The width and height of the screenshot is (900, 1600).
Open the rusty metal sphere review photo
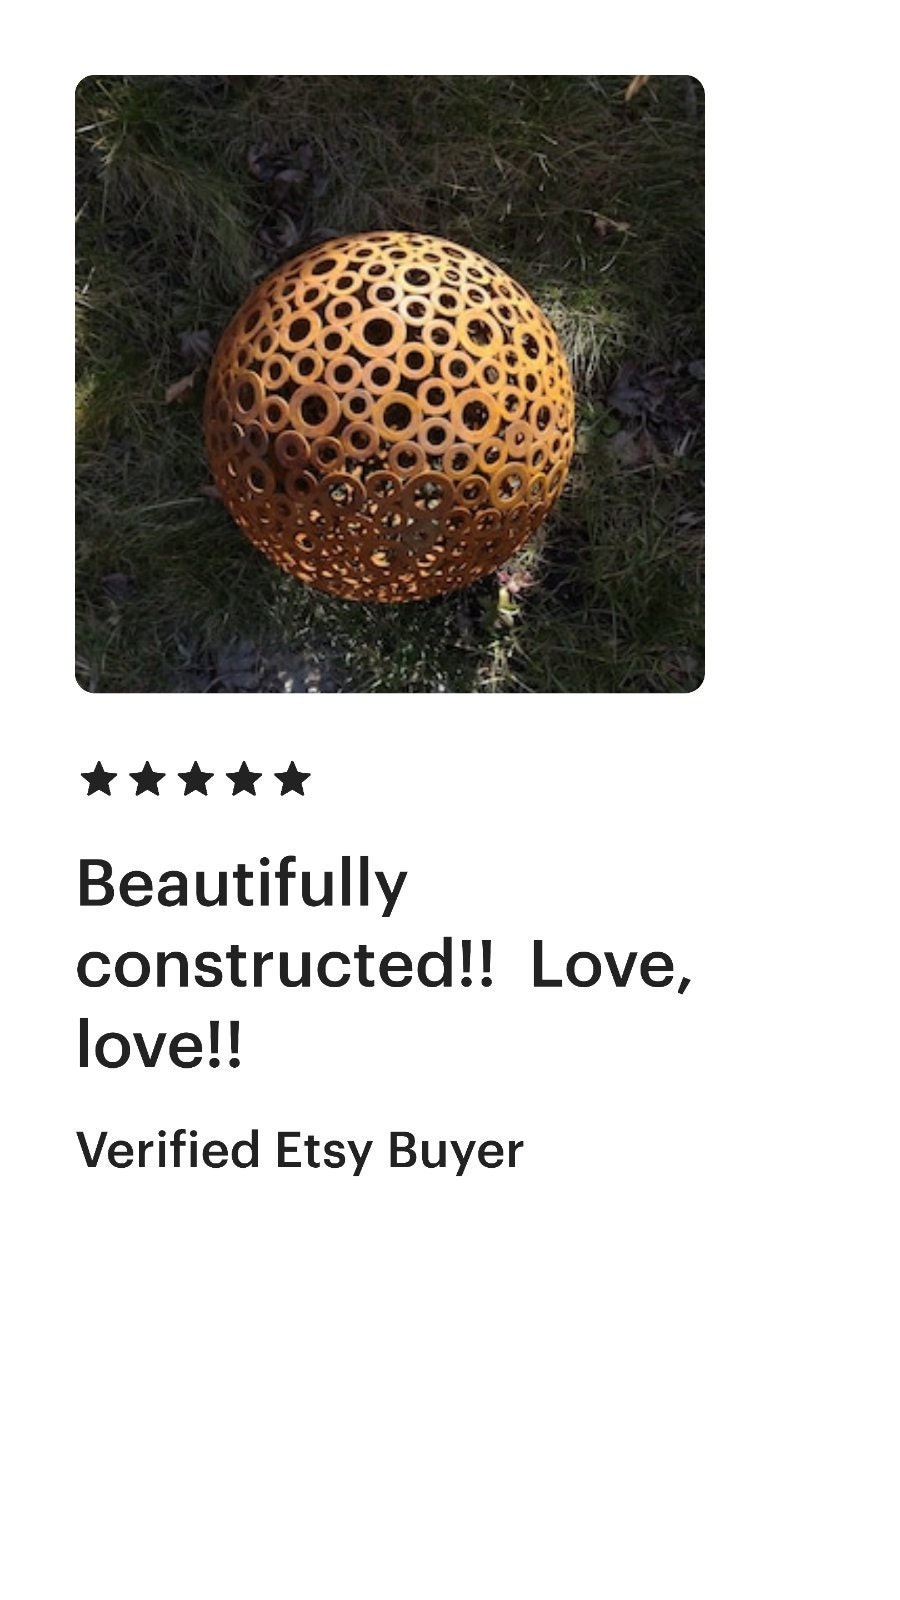click(x=390, y=384)
